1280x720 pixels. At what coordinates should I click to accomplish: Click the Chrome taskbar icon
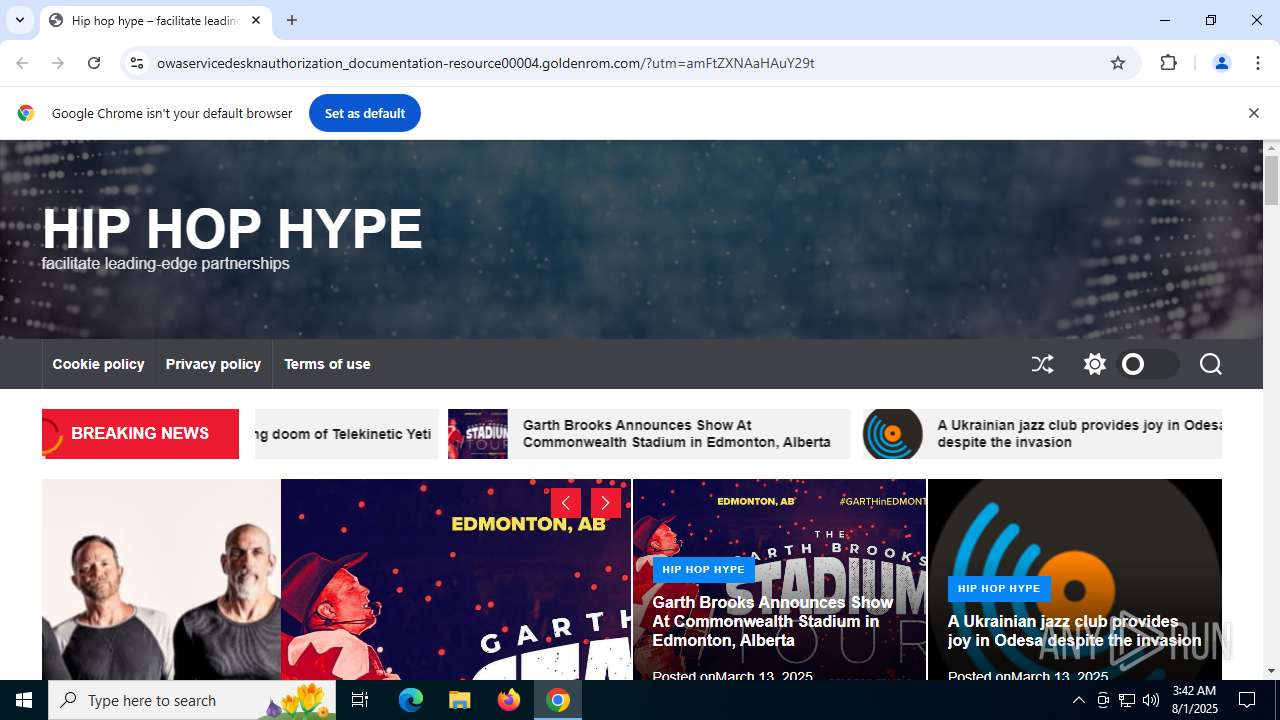558,700
